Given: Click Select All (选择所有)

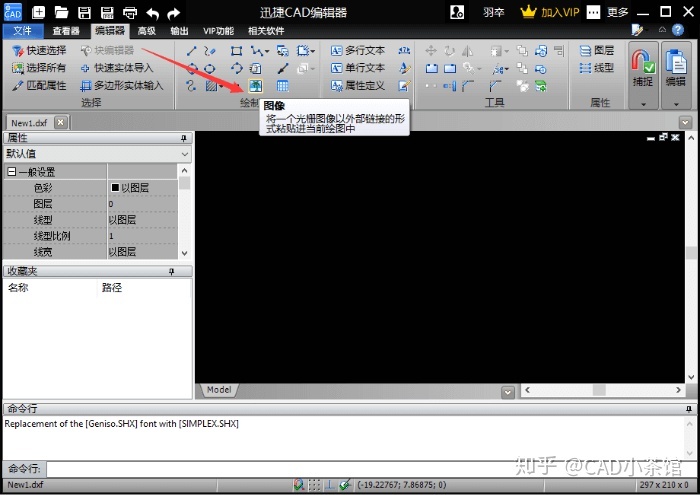Looking at the screenshot, I should point(39,68).
